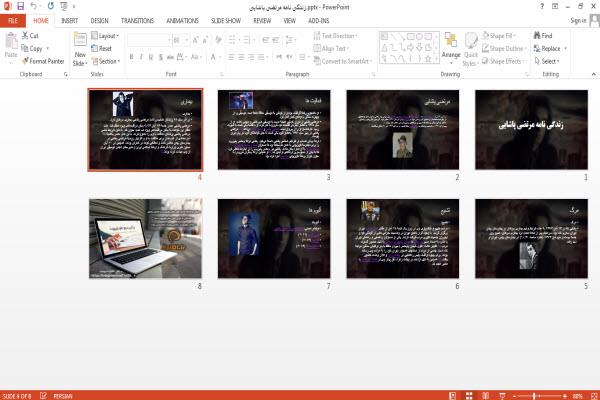Open the Text Direction dropdown
600x400 pixels.
coord(336,36)
